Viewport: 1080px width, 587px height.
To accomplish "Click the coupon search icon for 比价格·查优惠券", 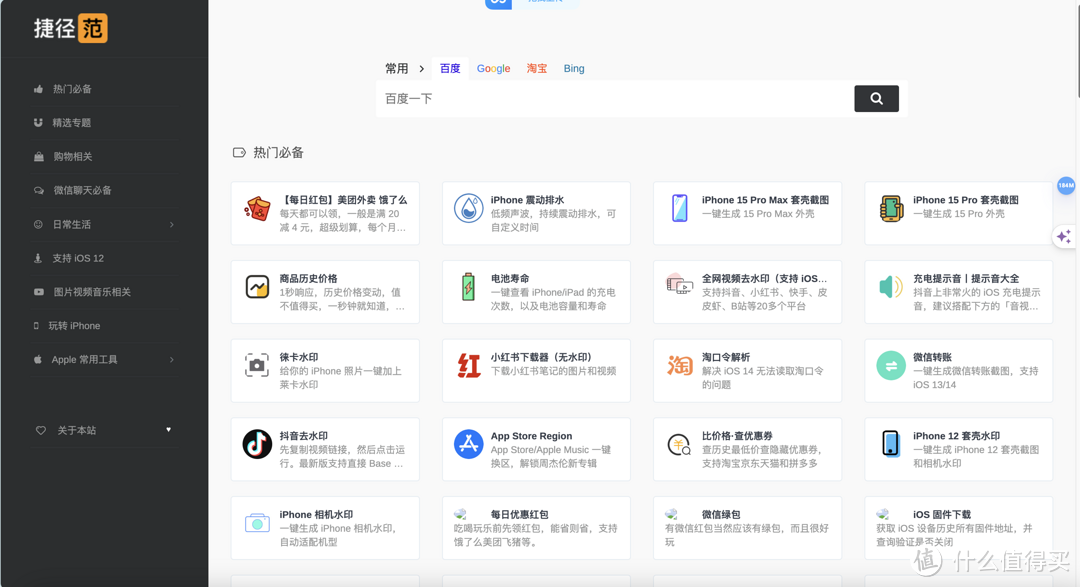I will tap(679, 445).
